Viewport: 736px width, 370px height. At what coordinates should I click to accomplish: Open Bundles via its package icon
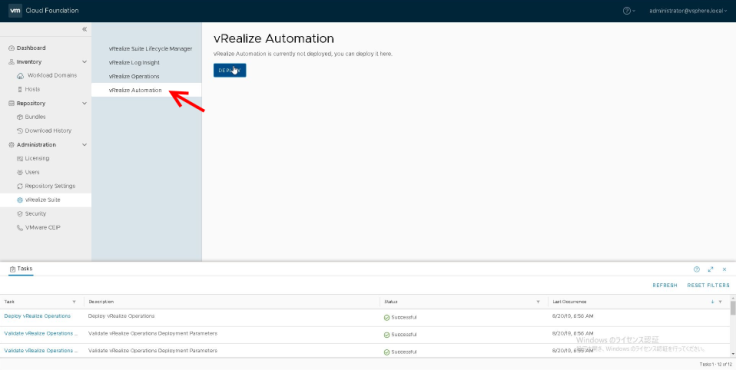pyautogui.click(x=20, y=117)
